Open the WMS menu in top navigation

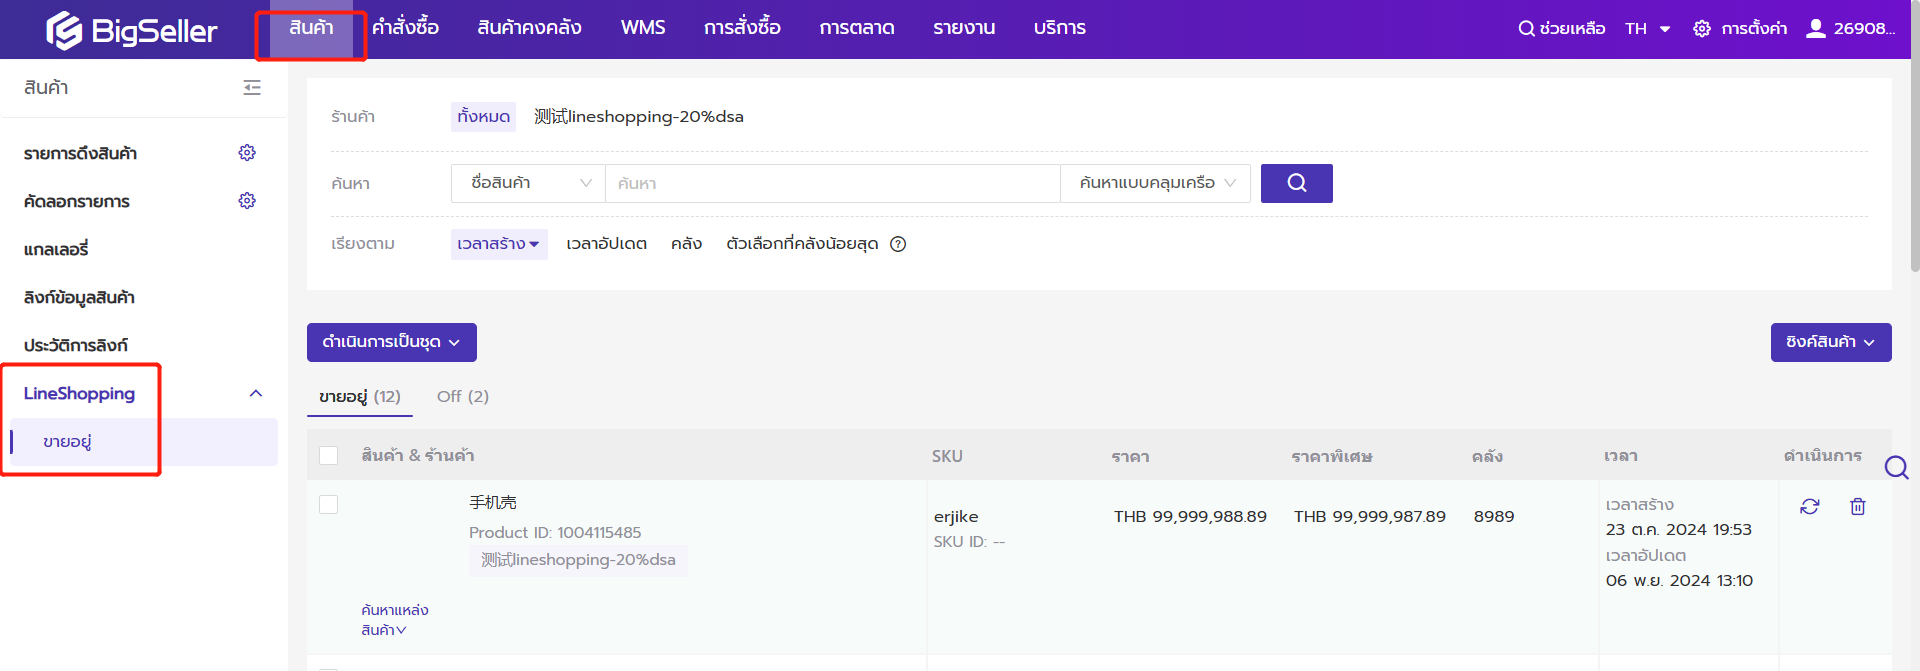pos(642,28)
